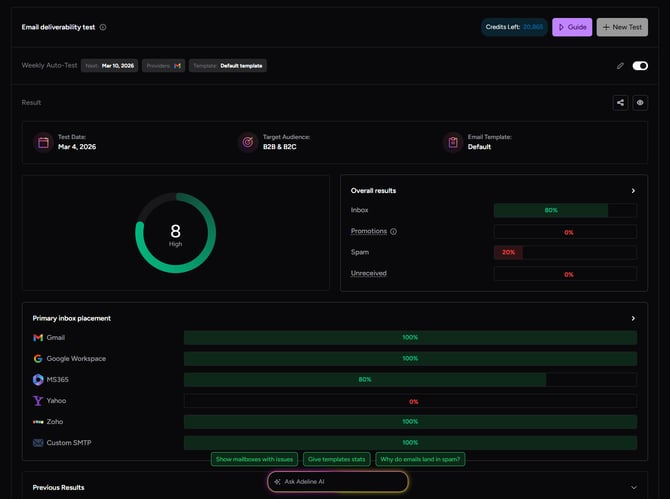Viewport: 670px width, 499px height.
Task: Click the Promotions info icon
Action: coord(393,232)
